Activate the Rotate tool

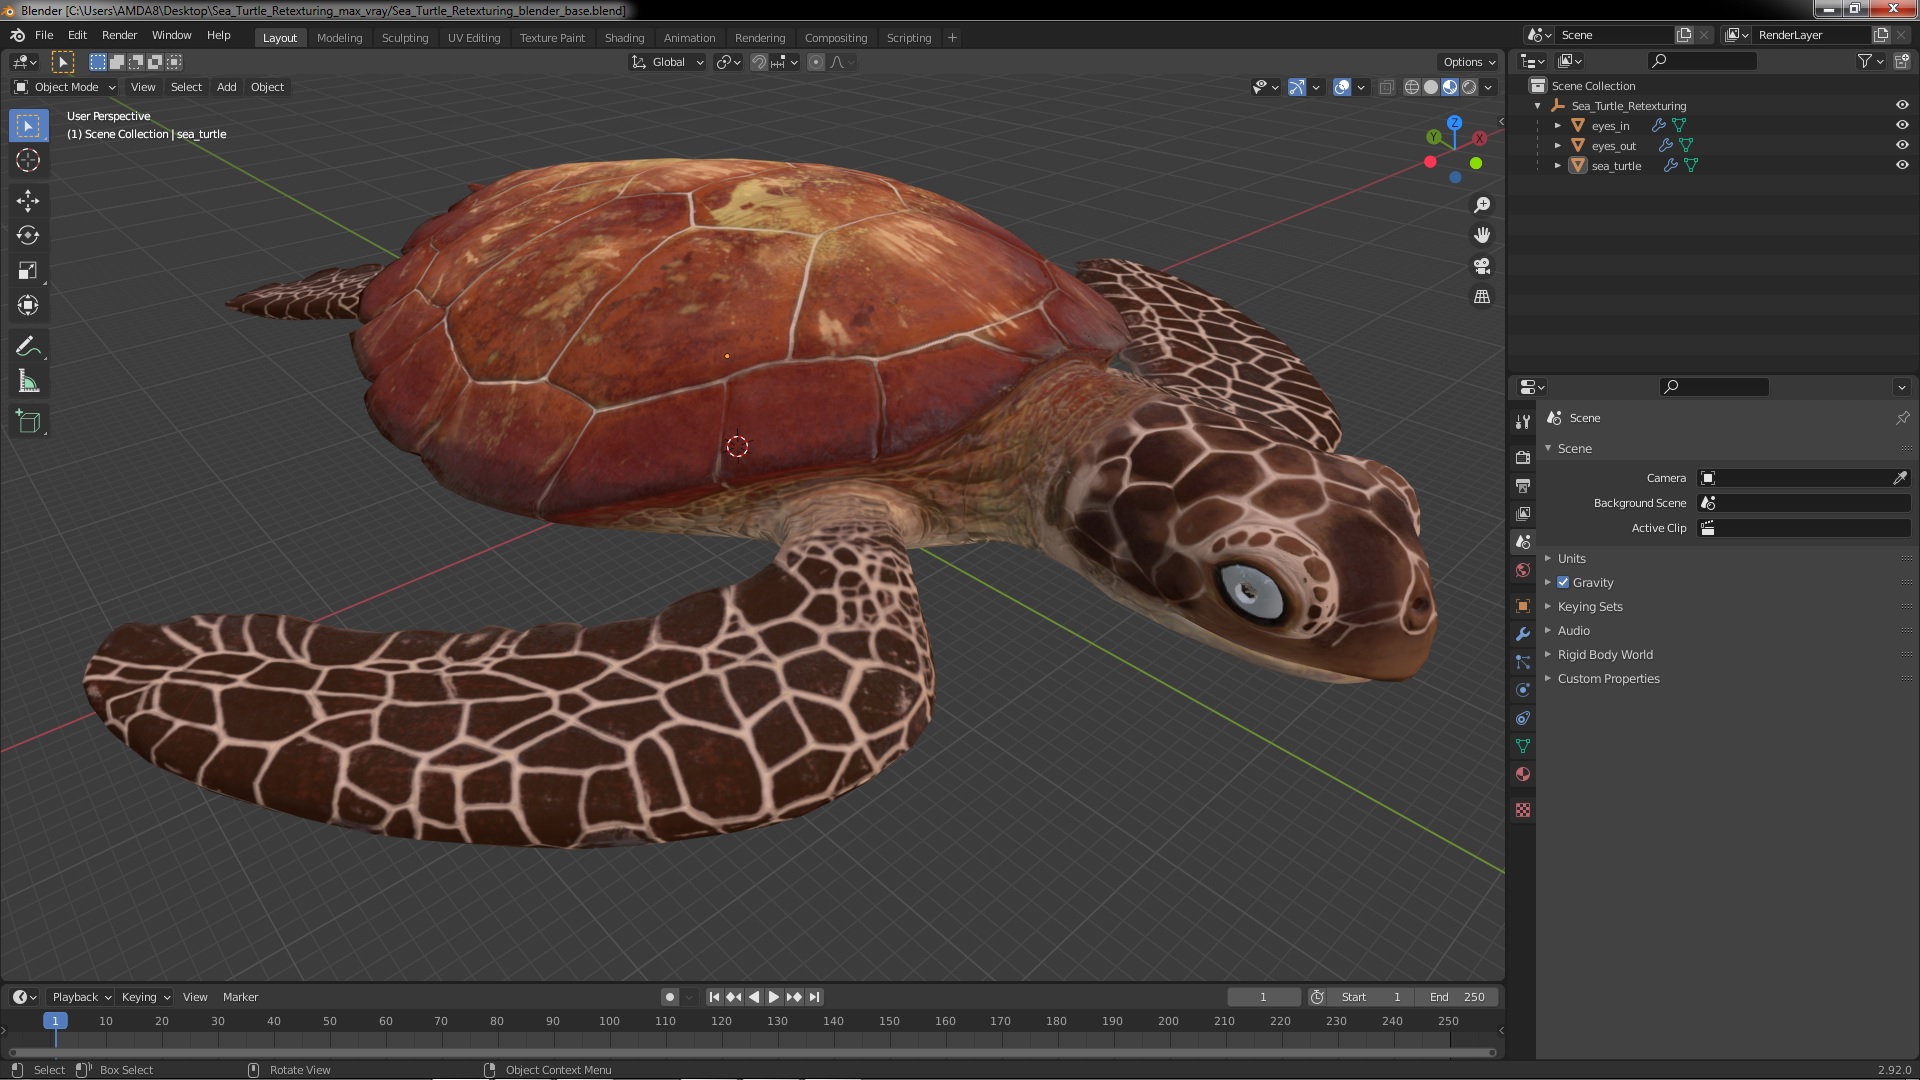(x=28, y=235)
